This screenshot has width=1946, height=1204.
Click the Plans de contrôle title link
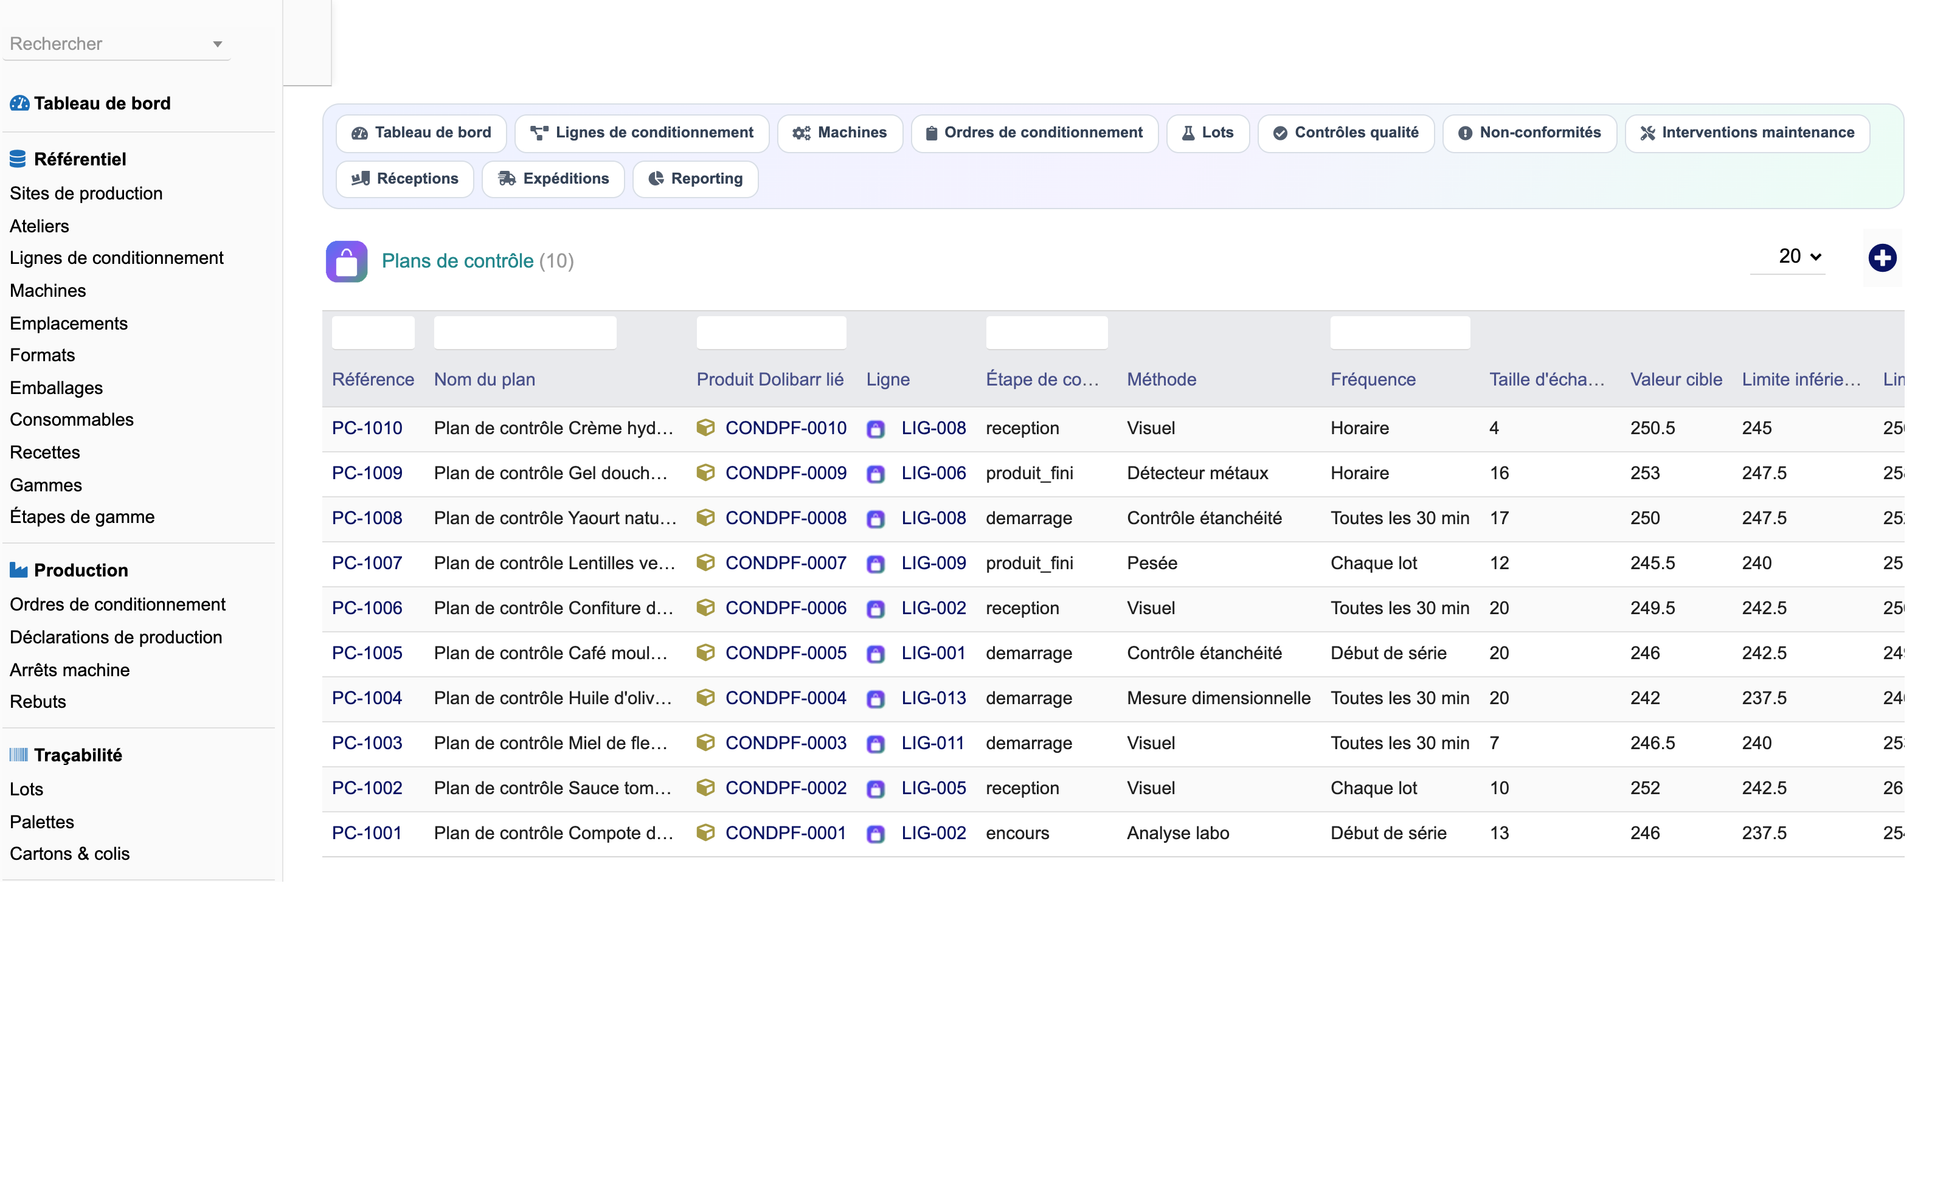[x=458, y=261]
